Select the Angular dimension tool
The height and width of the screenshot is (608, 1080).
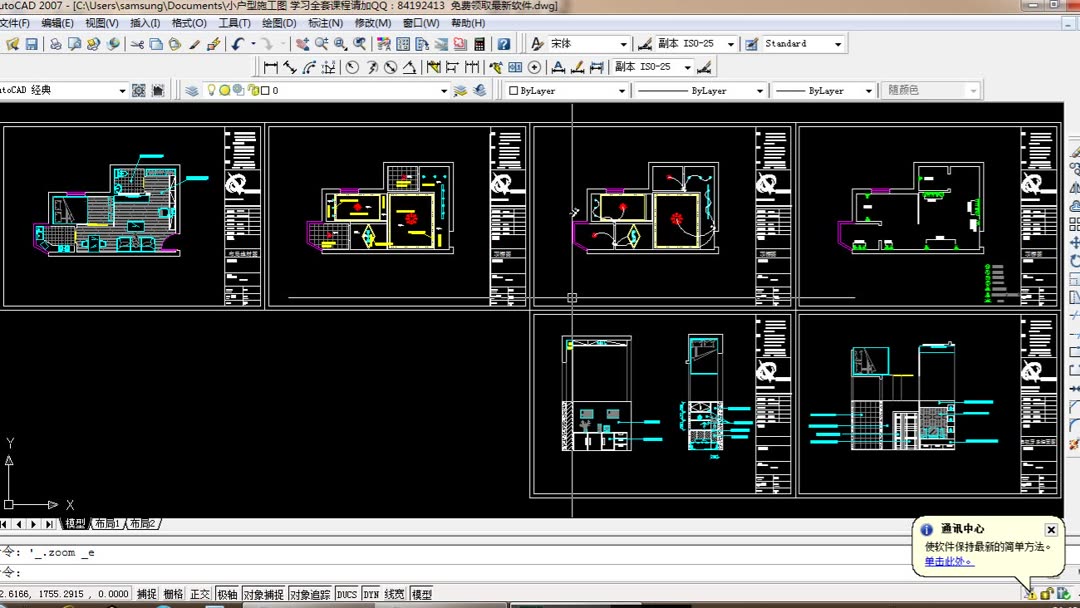(x=409, y=67)
